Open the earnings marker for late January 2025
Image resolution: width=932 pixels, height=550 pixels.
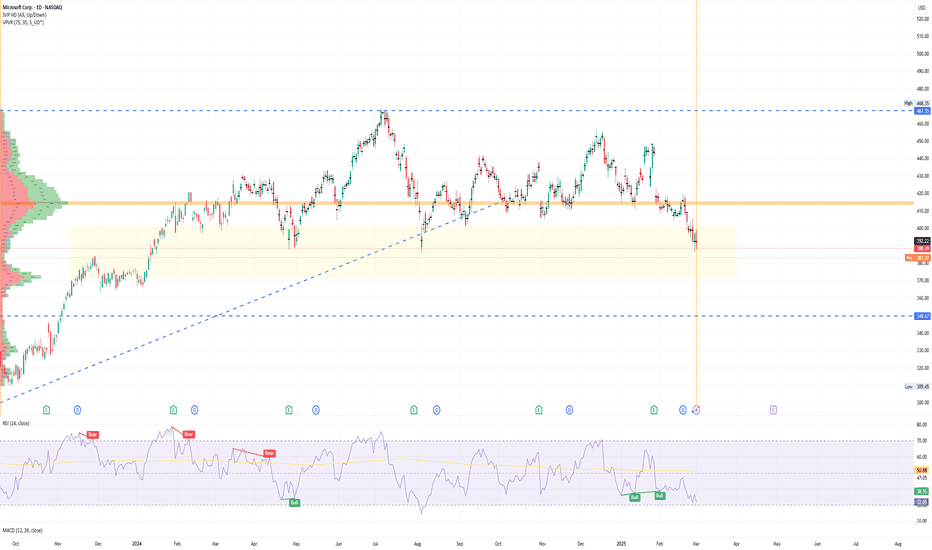654,410
